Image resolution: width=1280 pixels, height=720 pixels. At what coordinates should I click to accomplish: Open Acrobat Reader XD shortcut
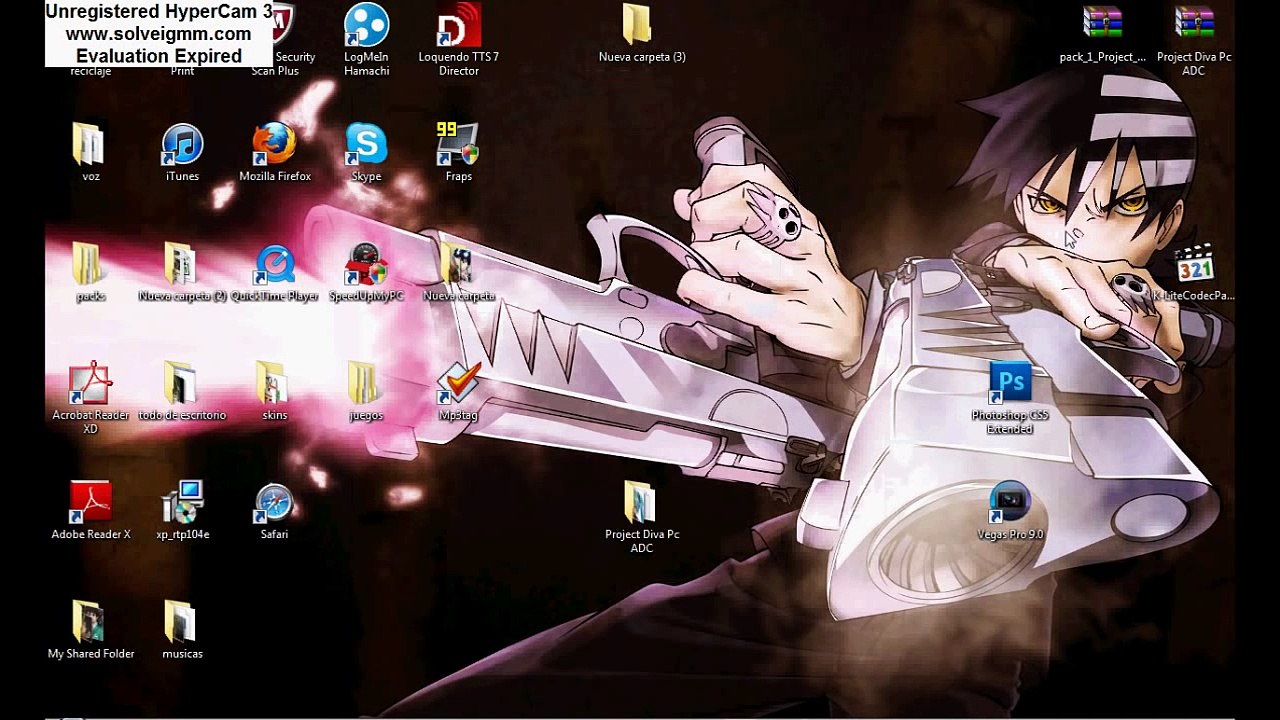[x=90, y=383]
